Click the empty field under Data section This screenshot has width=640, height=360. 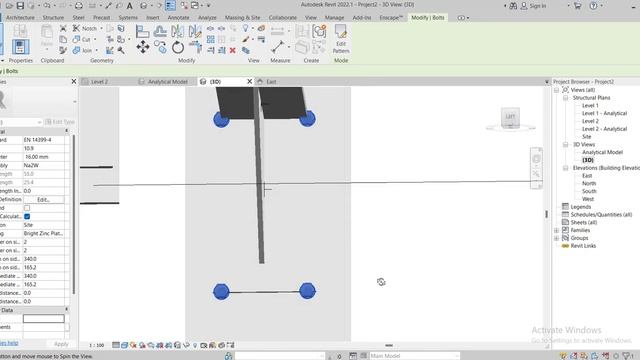pyautogui.click(x=43, y=318)
